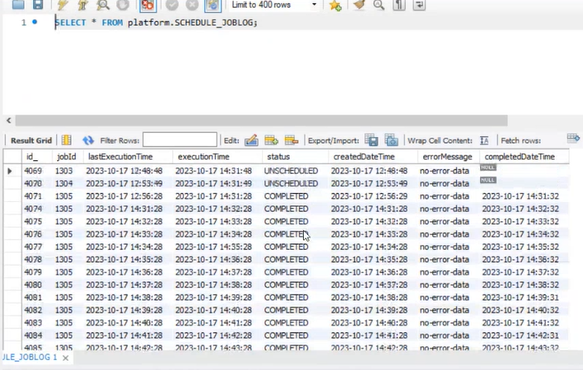Insert a new row in the grid
The height and width of the screenshot is (370, 583).
coord(271,140)
